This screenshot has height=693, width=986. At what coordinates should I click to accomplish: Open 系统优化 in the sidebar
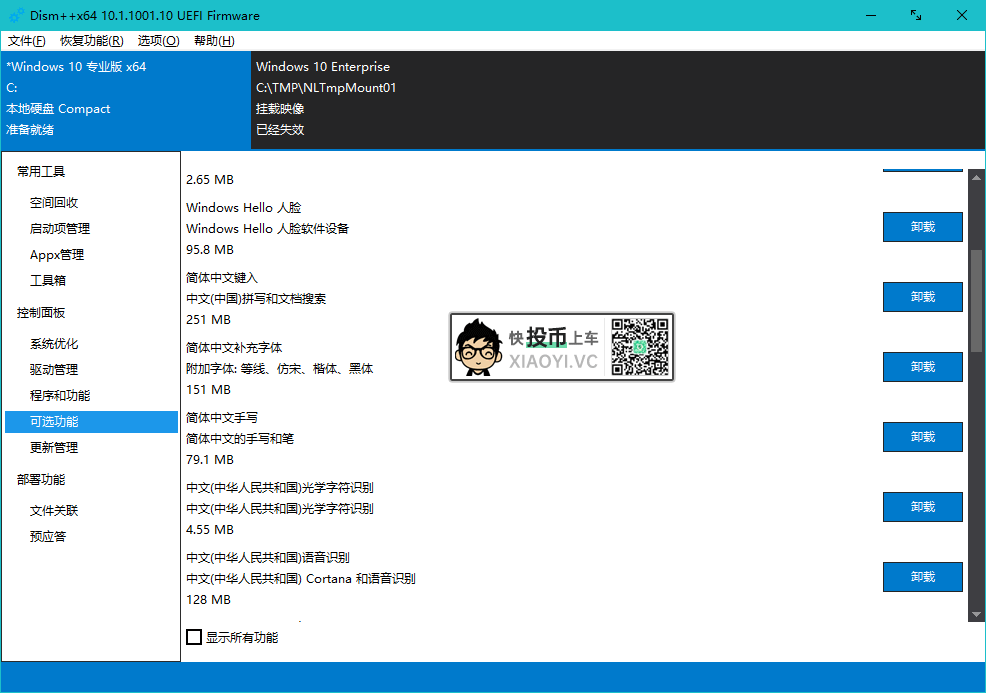pos(54,343)
